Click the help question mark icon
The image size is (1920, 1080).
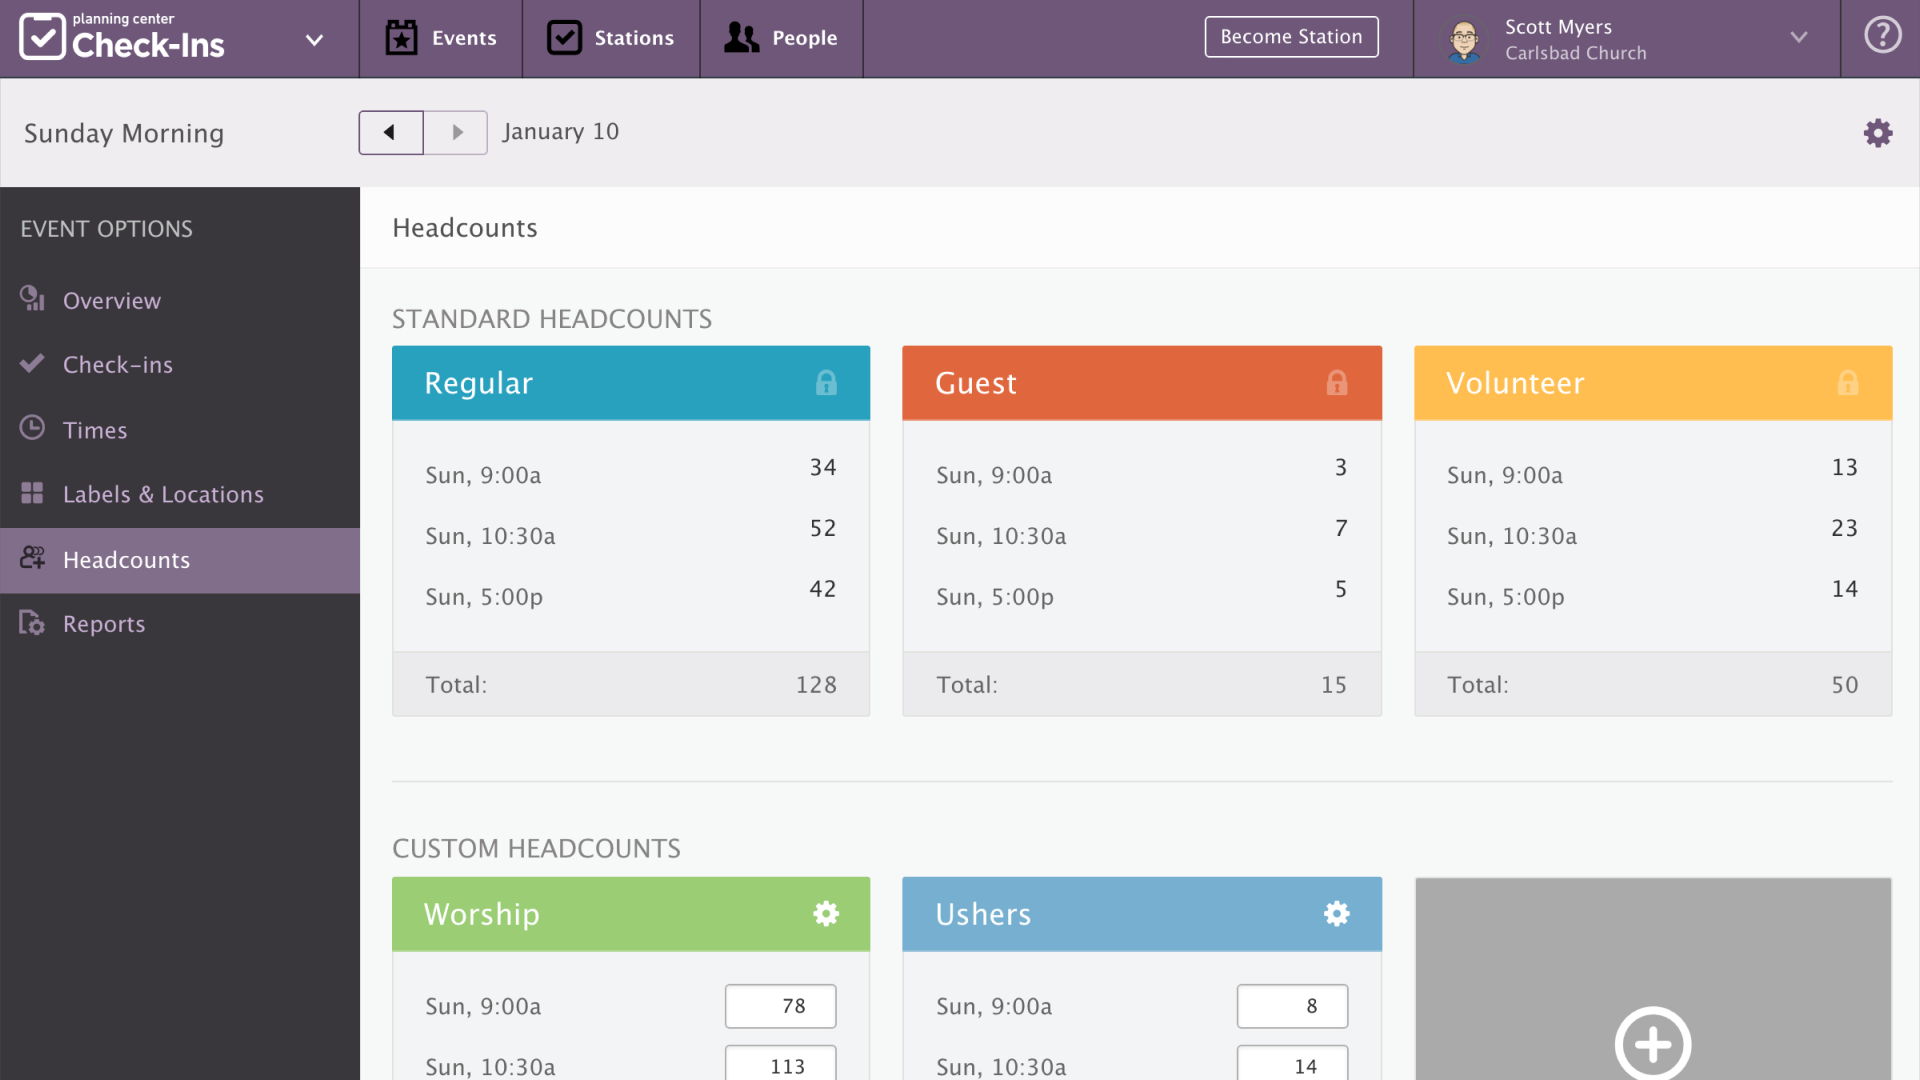1883,34
